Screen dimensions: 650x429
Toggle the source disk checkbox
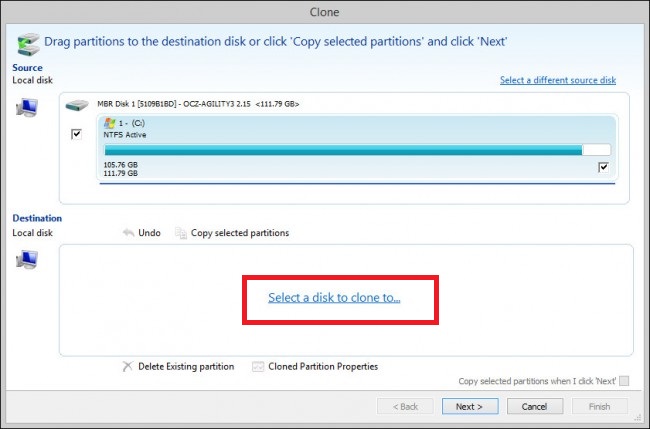pyautogui.click(x=76, y=135)
